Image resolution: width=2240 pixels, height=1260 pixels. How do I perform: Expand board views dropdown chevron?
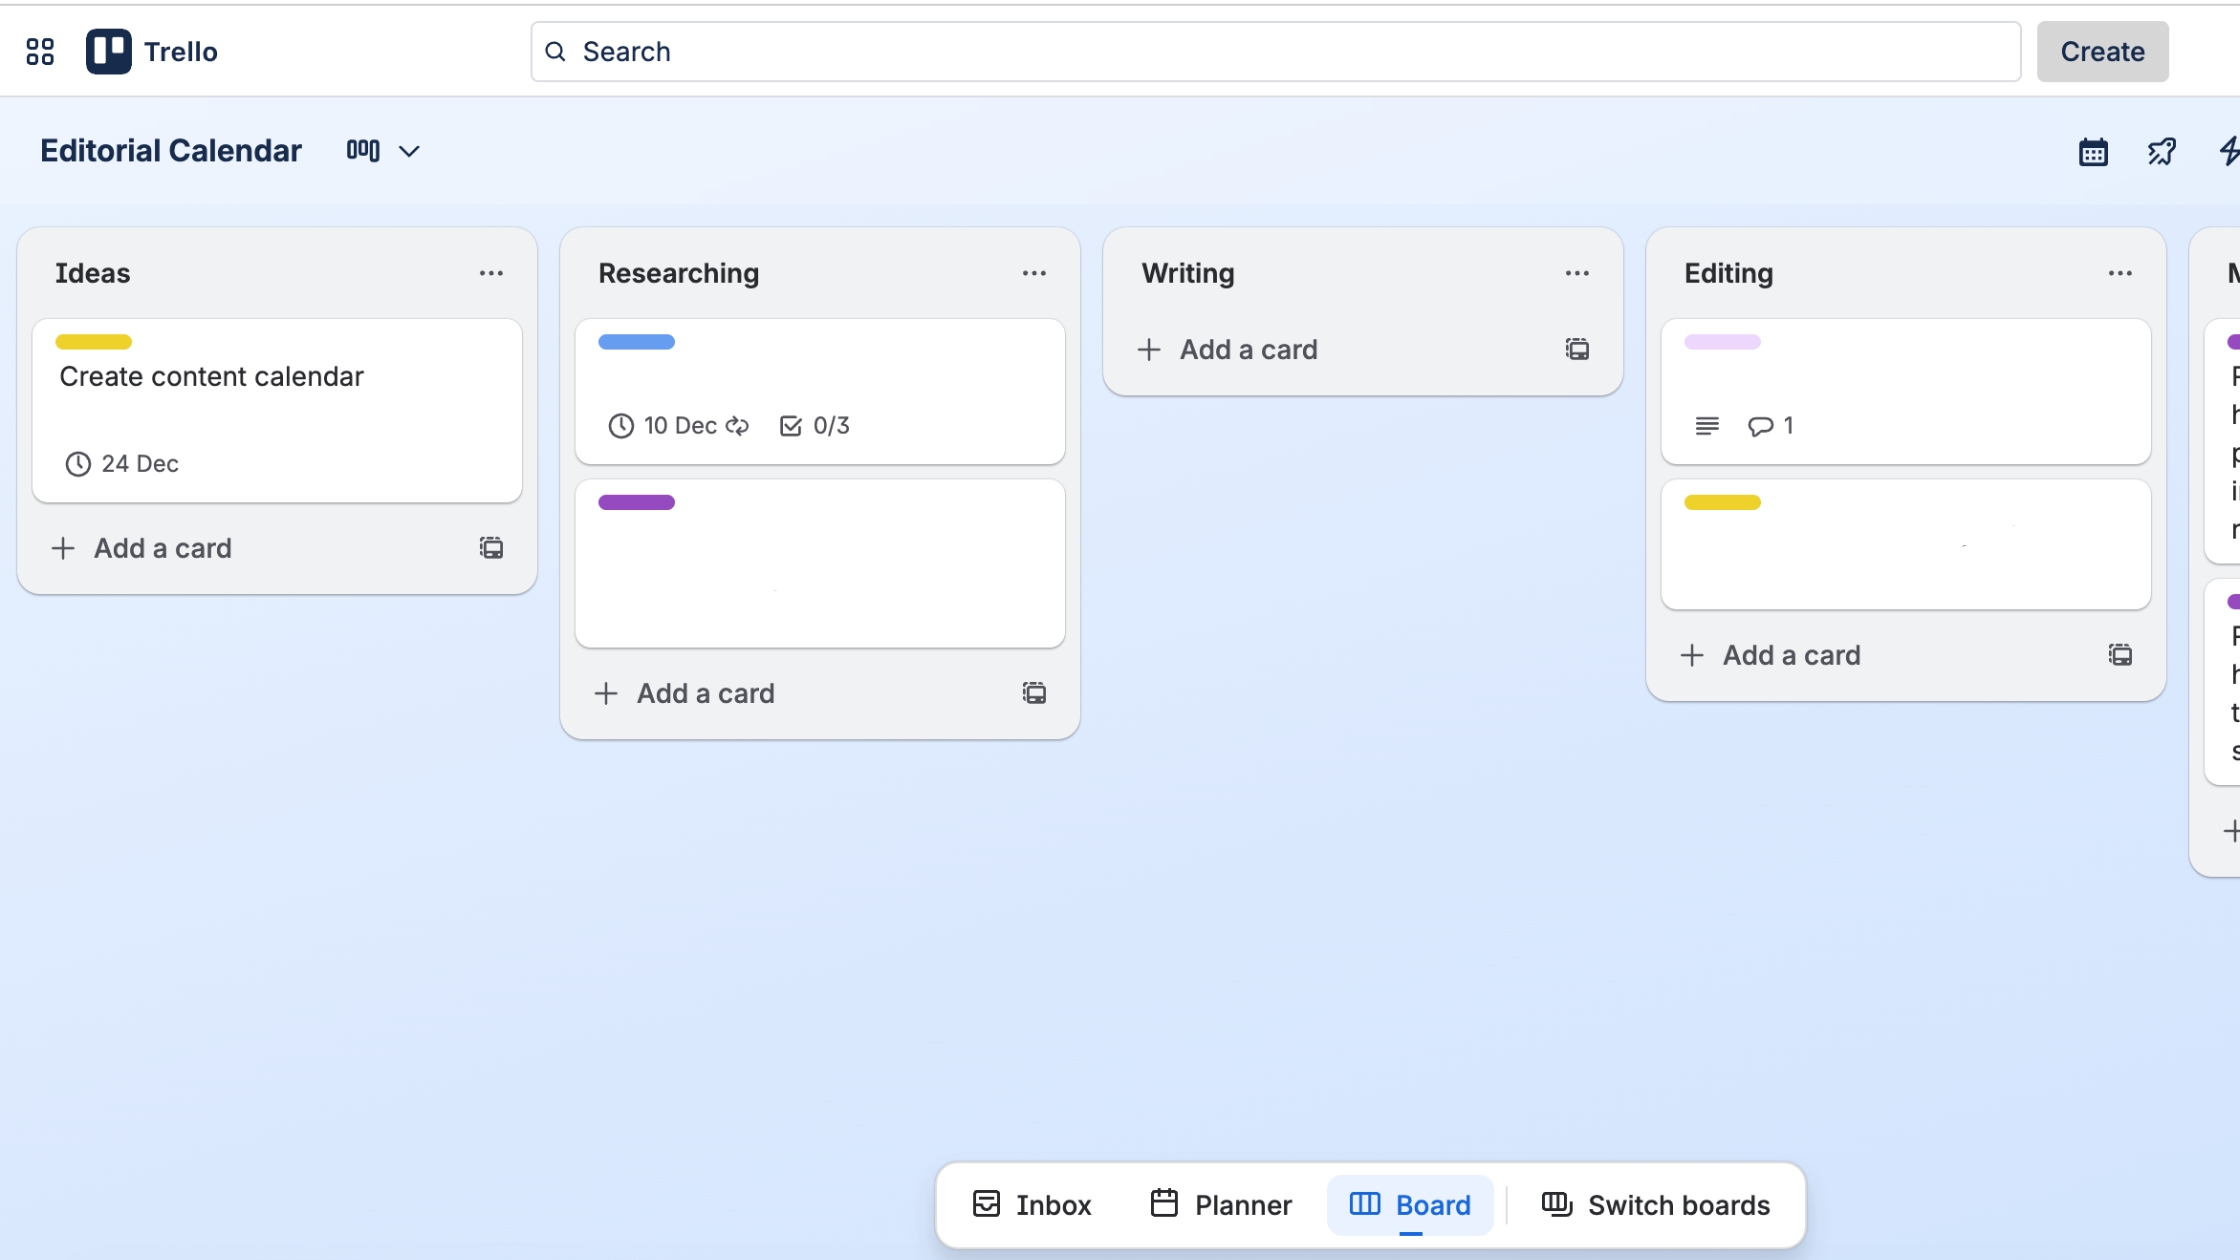409,152
